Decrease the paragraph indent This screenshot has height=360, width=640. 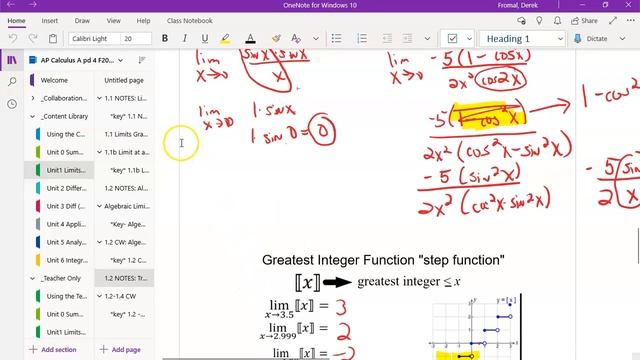[387, 39]
